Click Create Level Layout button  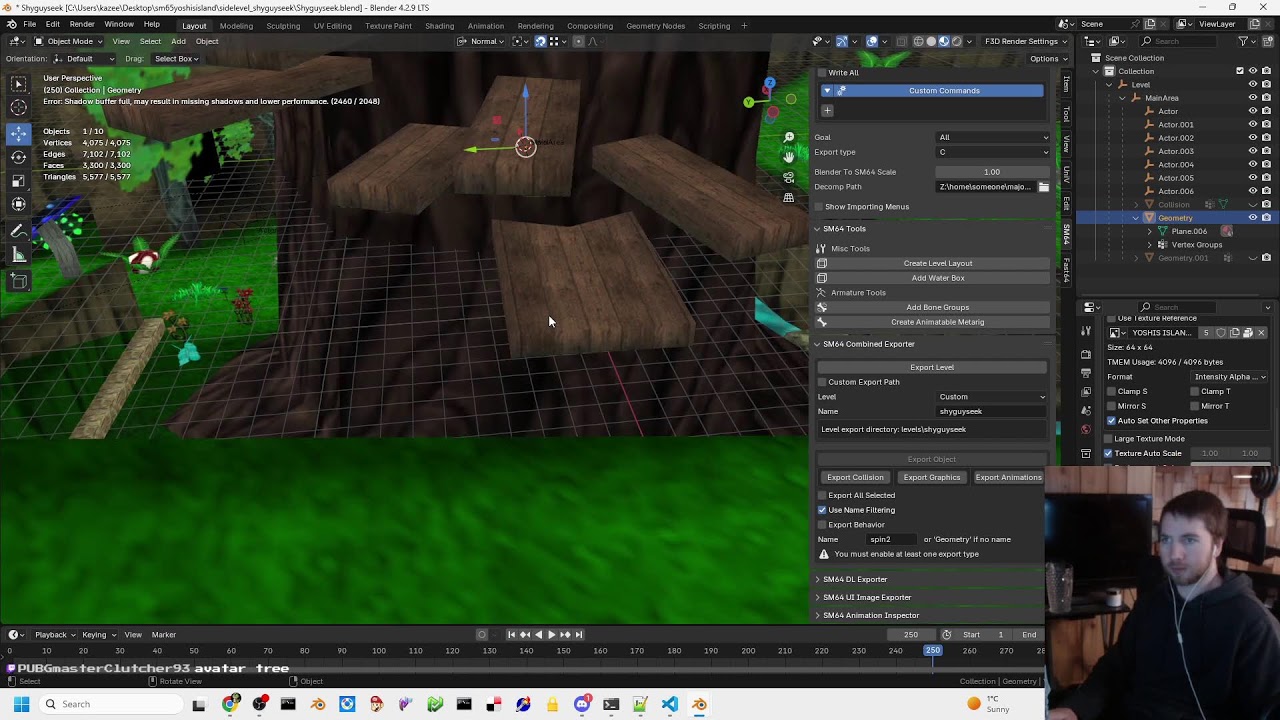click(938, 264)
